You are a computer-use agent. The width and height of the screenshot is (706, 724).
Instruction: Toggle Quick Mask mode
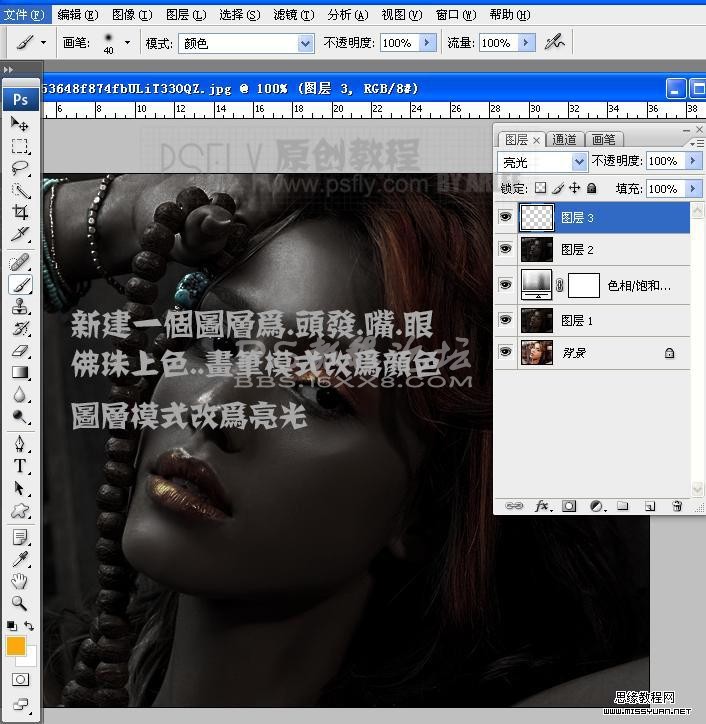click(20, 679)
